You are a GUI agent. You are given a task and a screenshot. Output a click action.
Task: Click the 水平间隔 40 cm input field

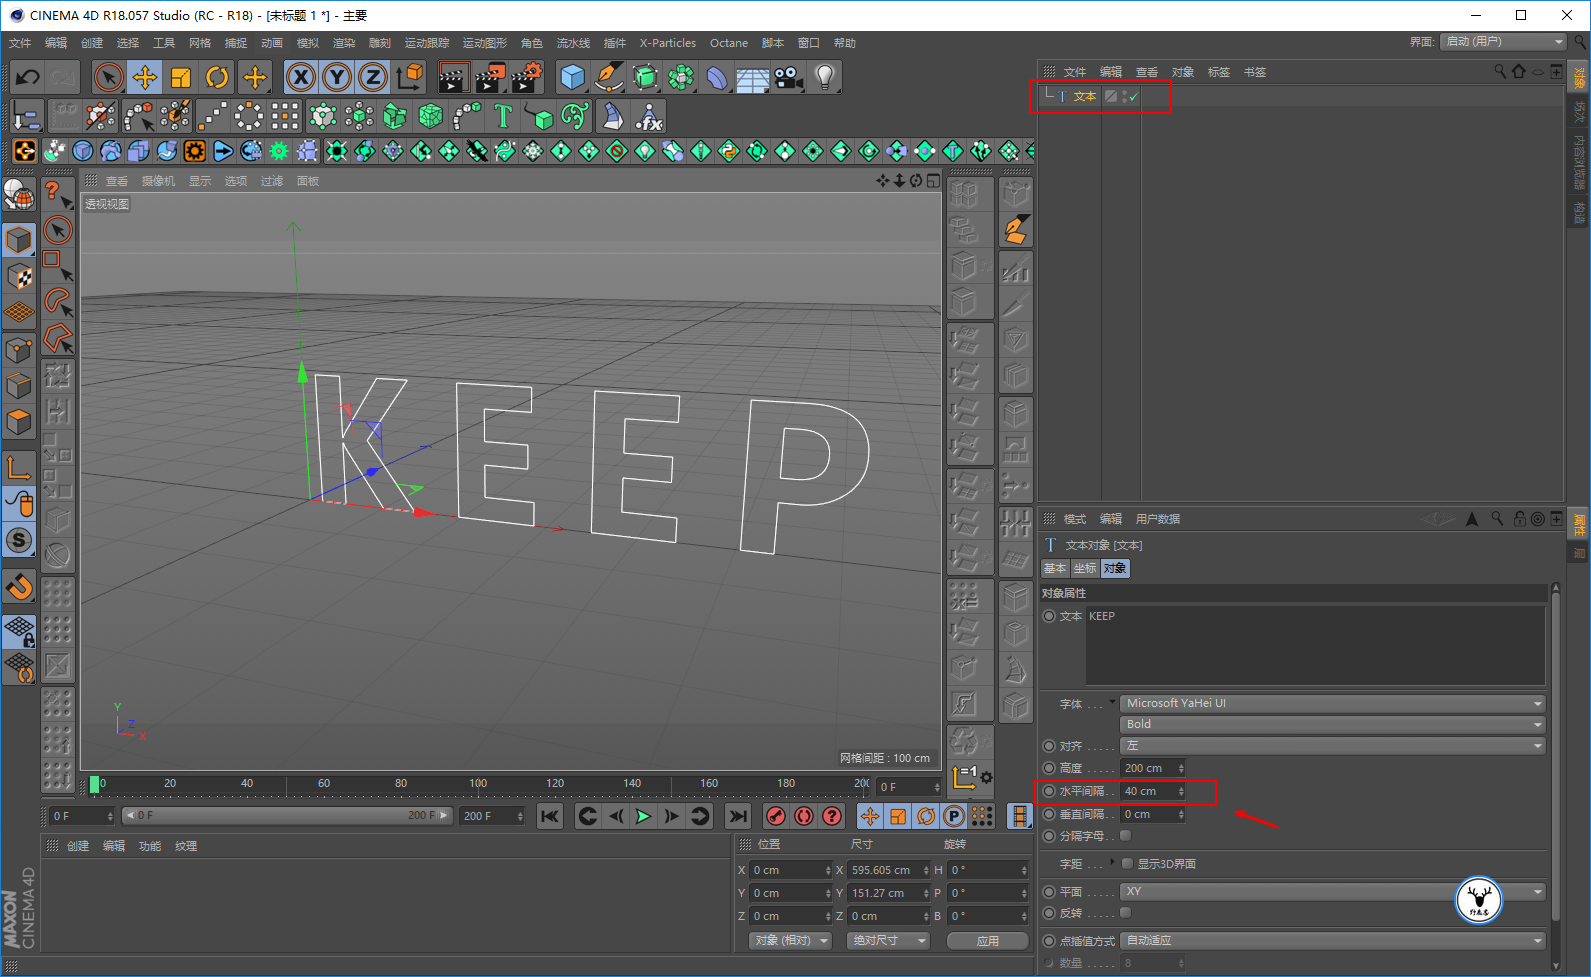coord(1148,791)
